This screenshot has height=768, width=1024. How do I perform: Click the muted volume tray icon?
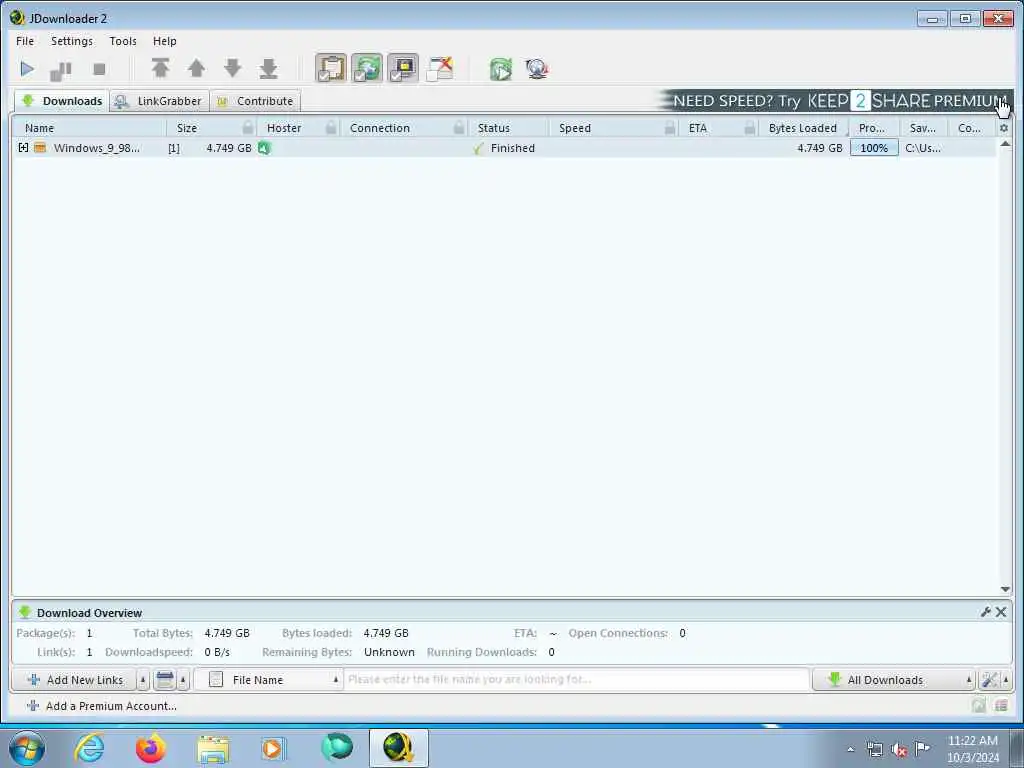[x=899, y=749]
